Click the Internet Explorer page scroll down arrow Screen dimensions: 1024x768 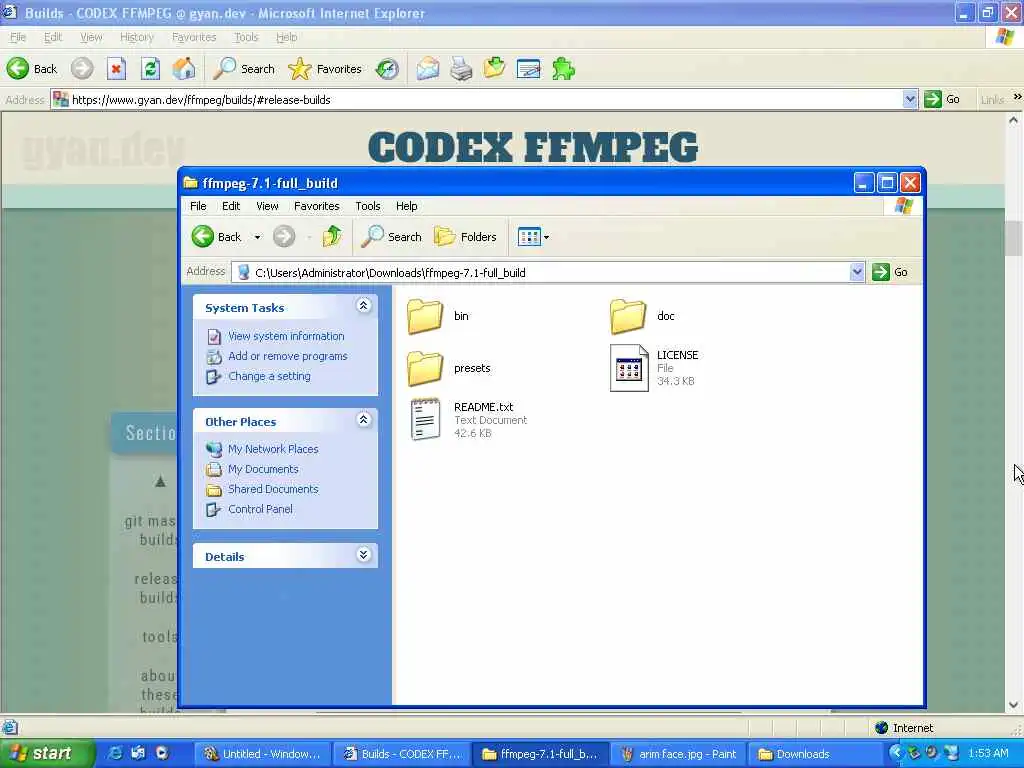point(1013,705)
